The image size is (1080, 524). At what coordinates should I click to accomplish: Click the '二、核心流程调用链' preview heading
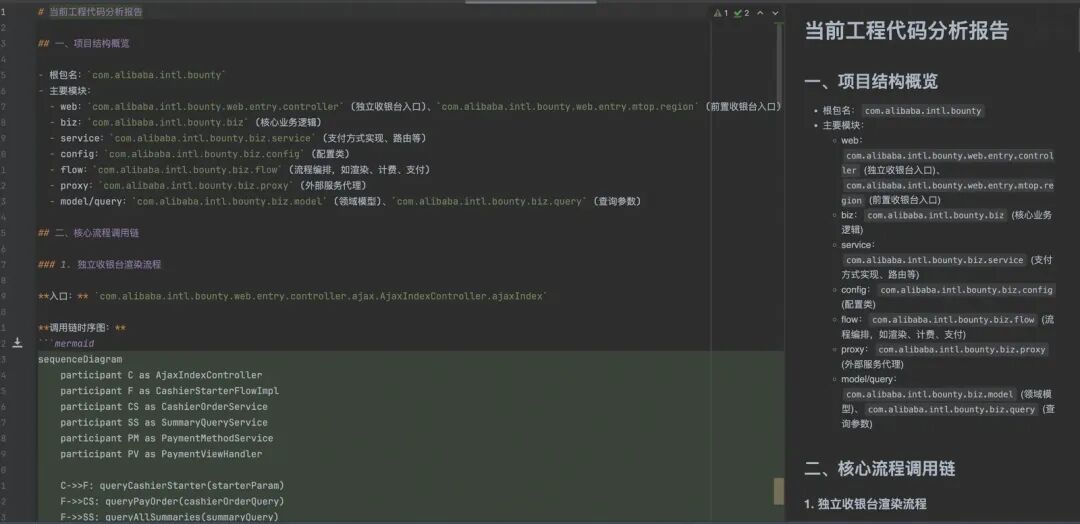coord(880,468)
